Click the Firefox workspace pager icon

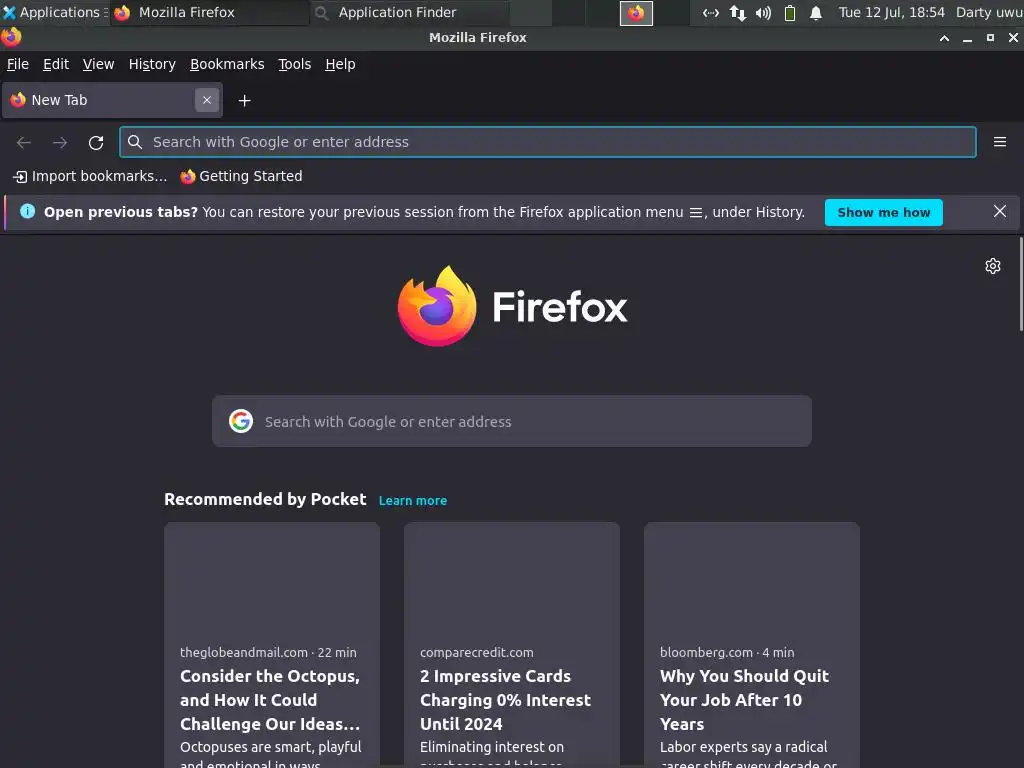(636, 12)
